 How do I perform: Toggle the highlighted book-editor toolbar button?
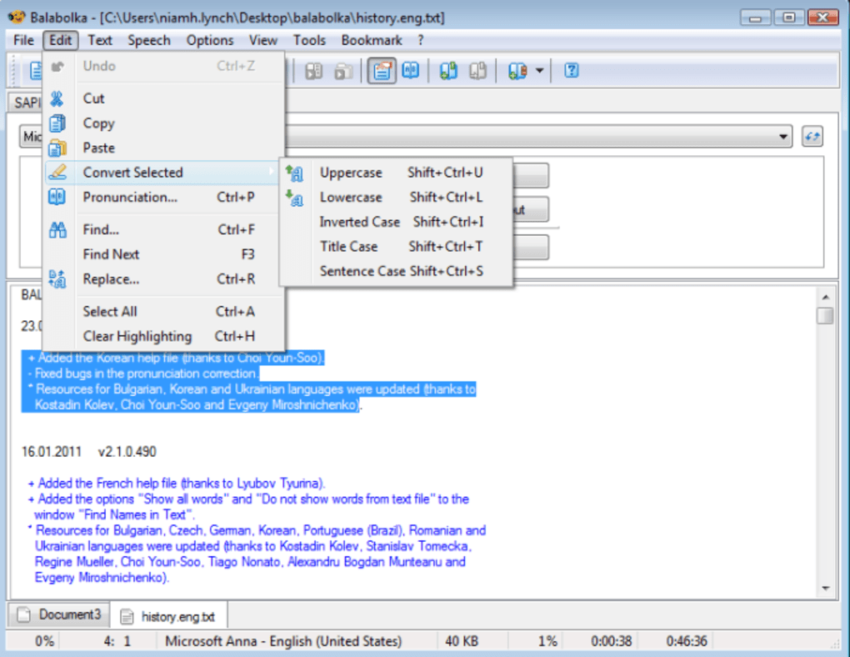coord(381,70)
